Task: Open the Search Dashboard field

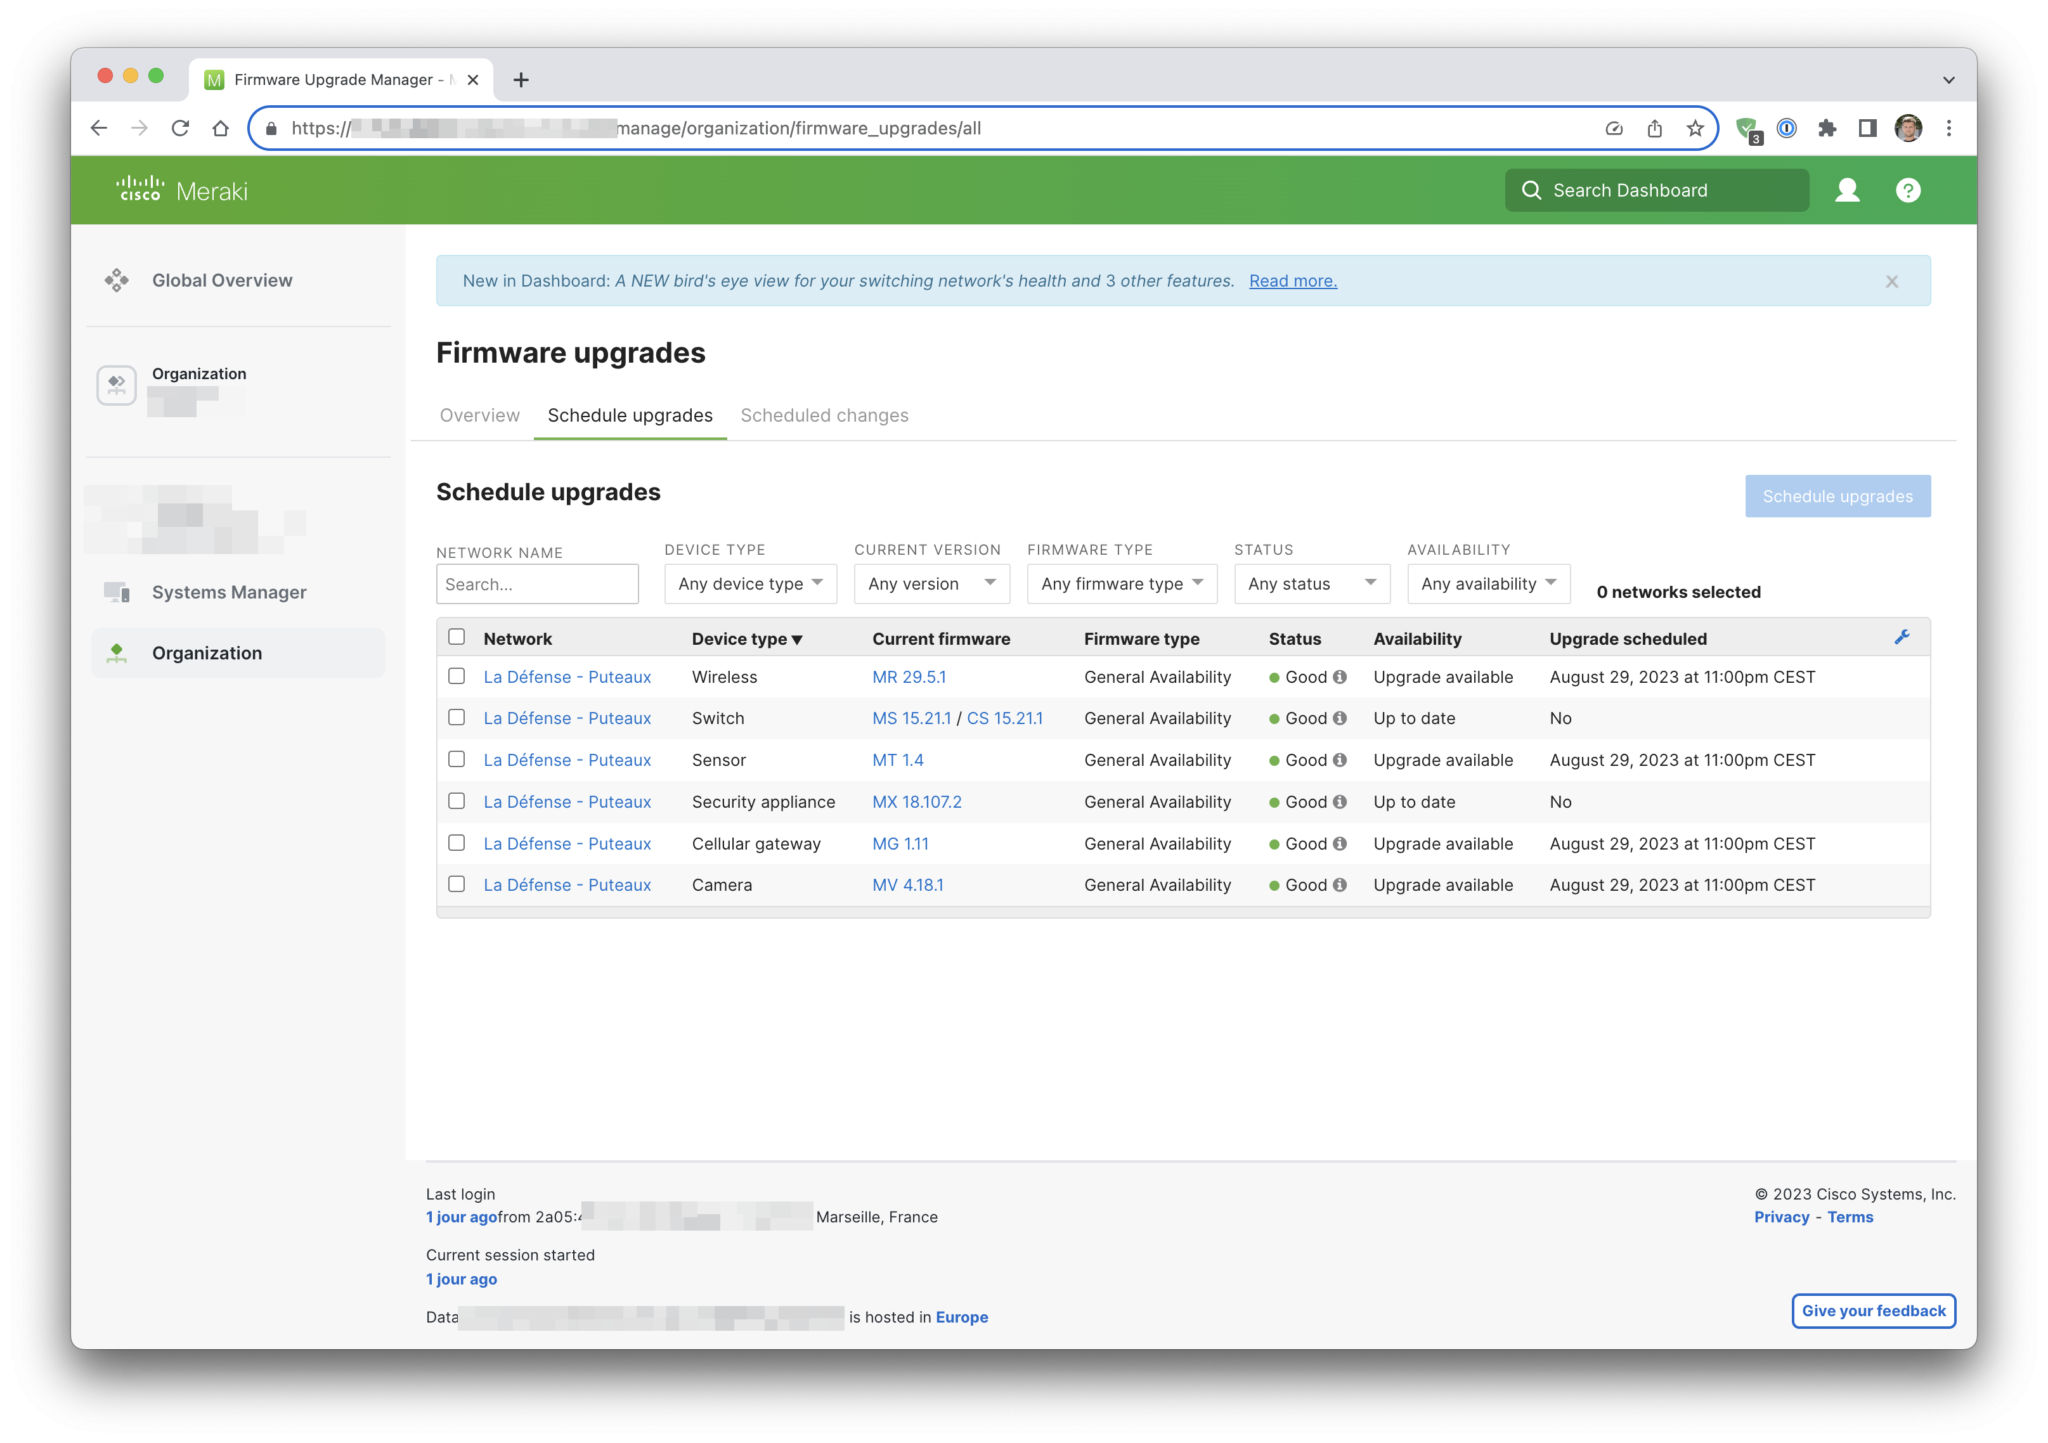Action: pos(1654,190)
